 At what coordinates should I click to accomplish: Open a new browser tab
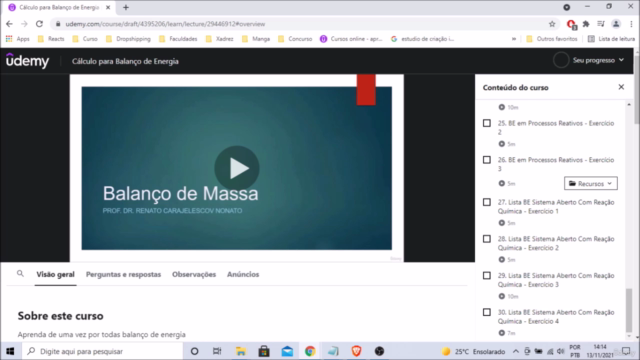click(x=126, y=7)
